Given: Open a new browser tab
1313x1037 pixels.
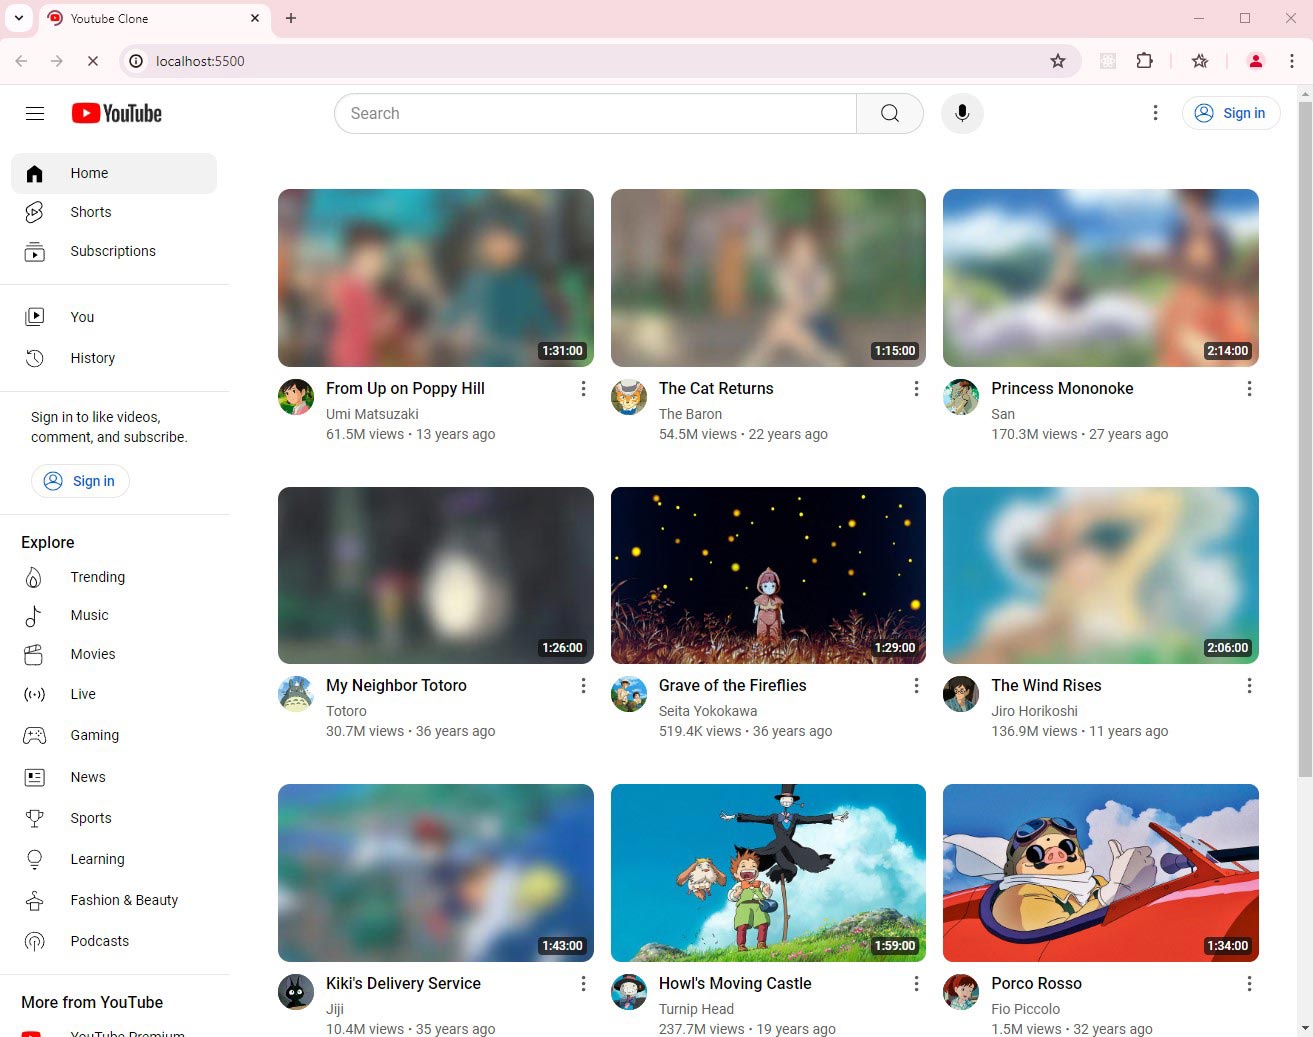Looking at the screenshot, I should (x=291, y=18).
